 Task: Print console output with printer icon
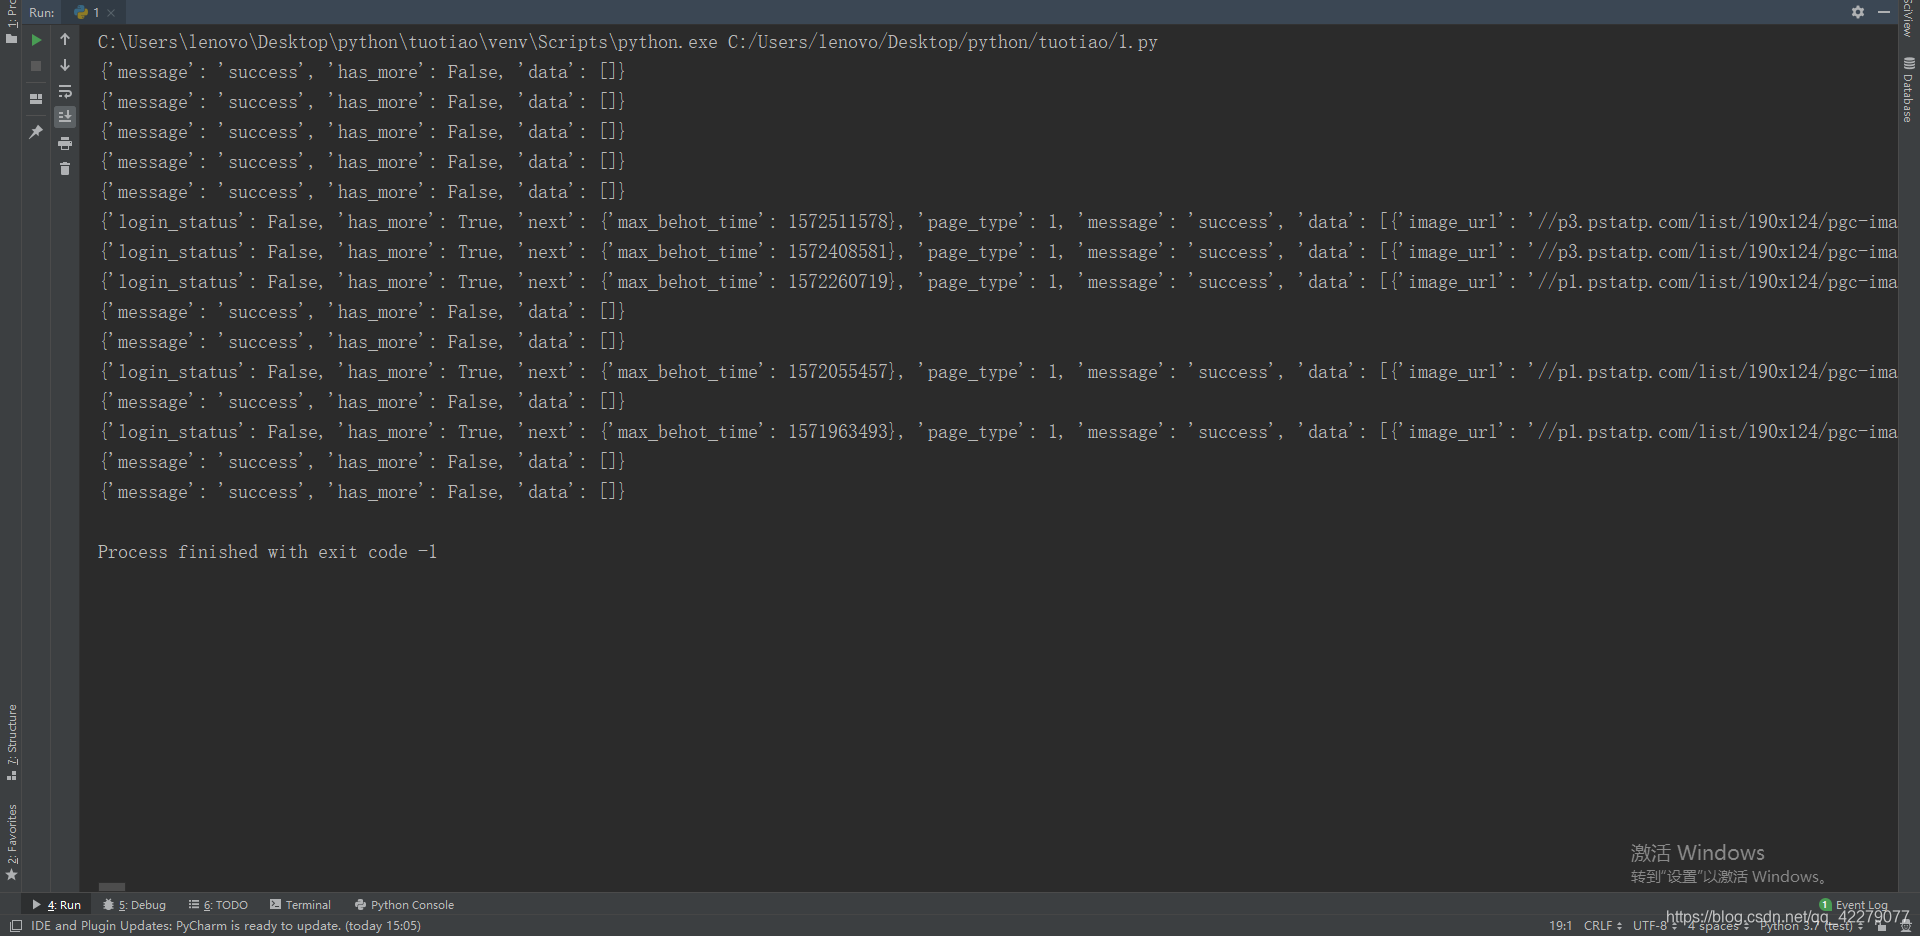[65, 144]
